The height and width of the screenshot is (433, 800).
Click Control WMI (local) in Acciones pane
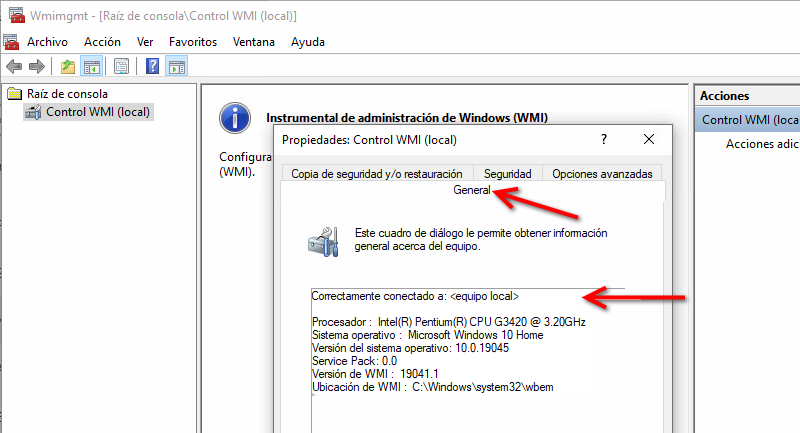[x=747, y=120]
